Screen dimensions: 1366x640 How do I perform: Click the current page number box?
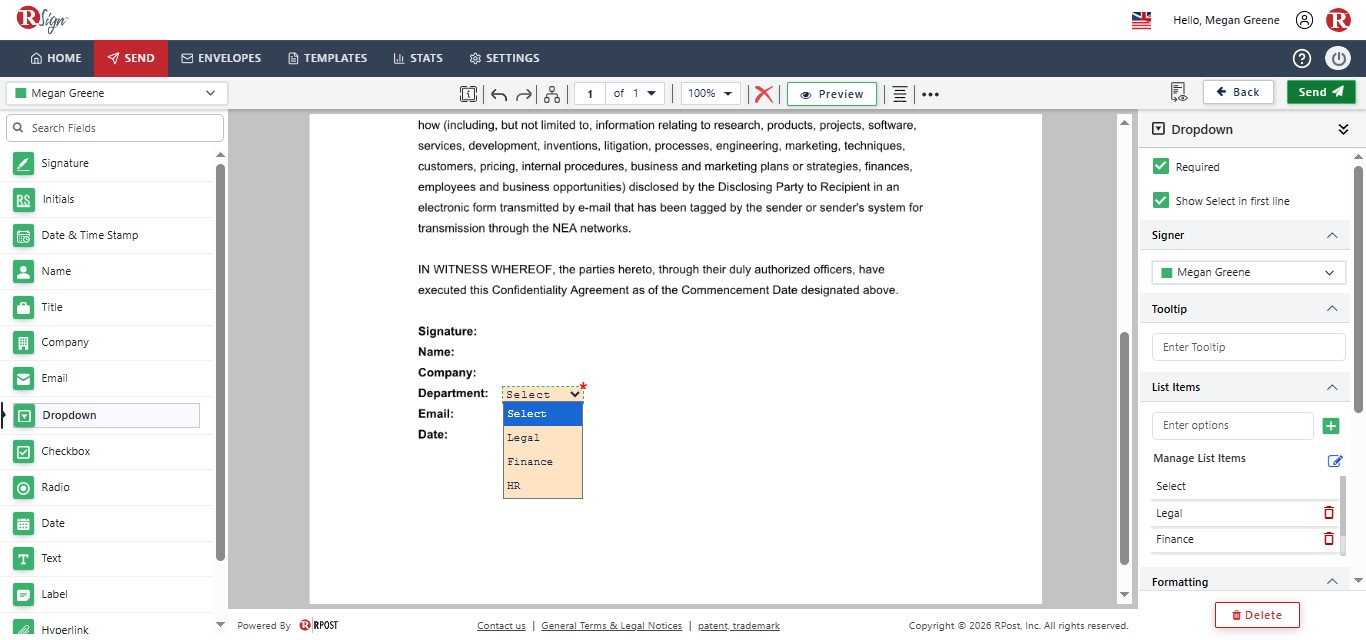point(590,94)
